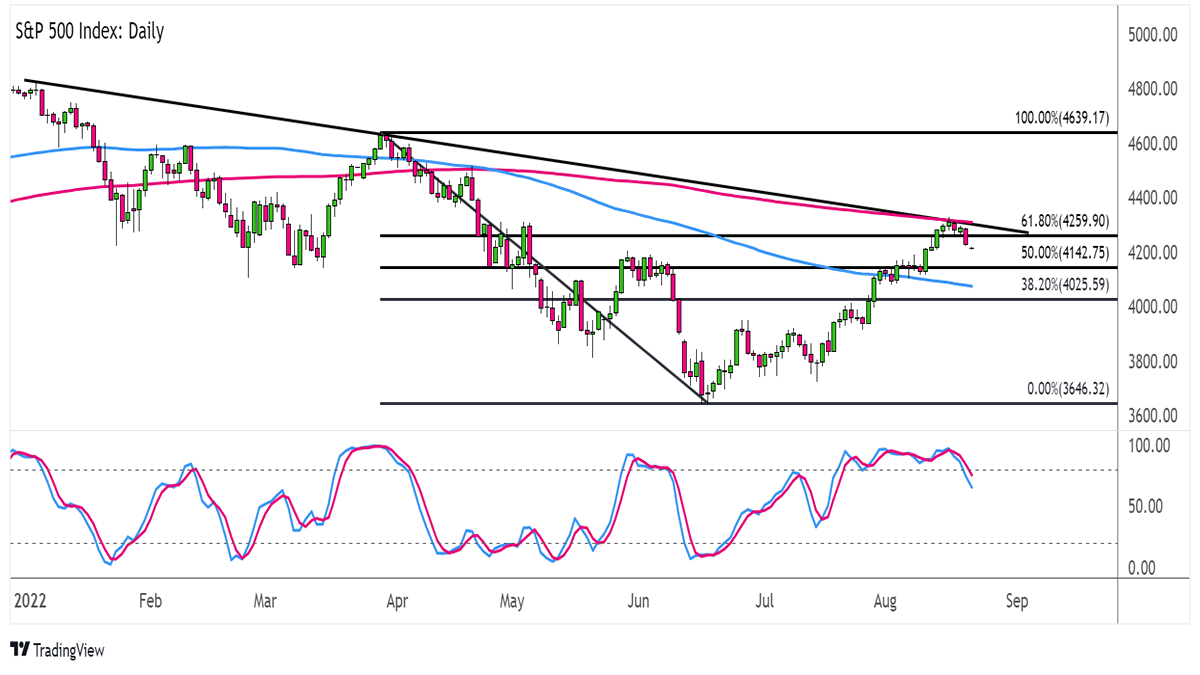The image size is (1200, 675).
Task: Click the Aug time axis label
Action: (884, 602)
